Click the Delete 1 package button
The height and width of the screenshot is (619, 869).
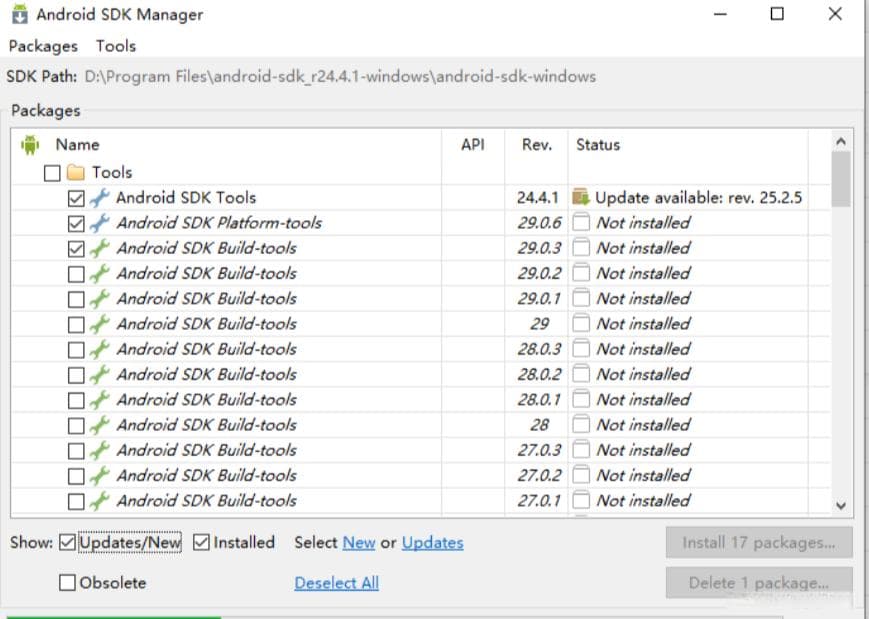coord(759,583)
